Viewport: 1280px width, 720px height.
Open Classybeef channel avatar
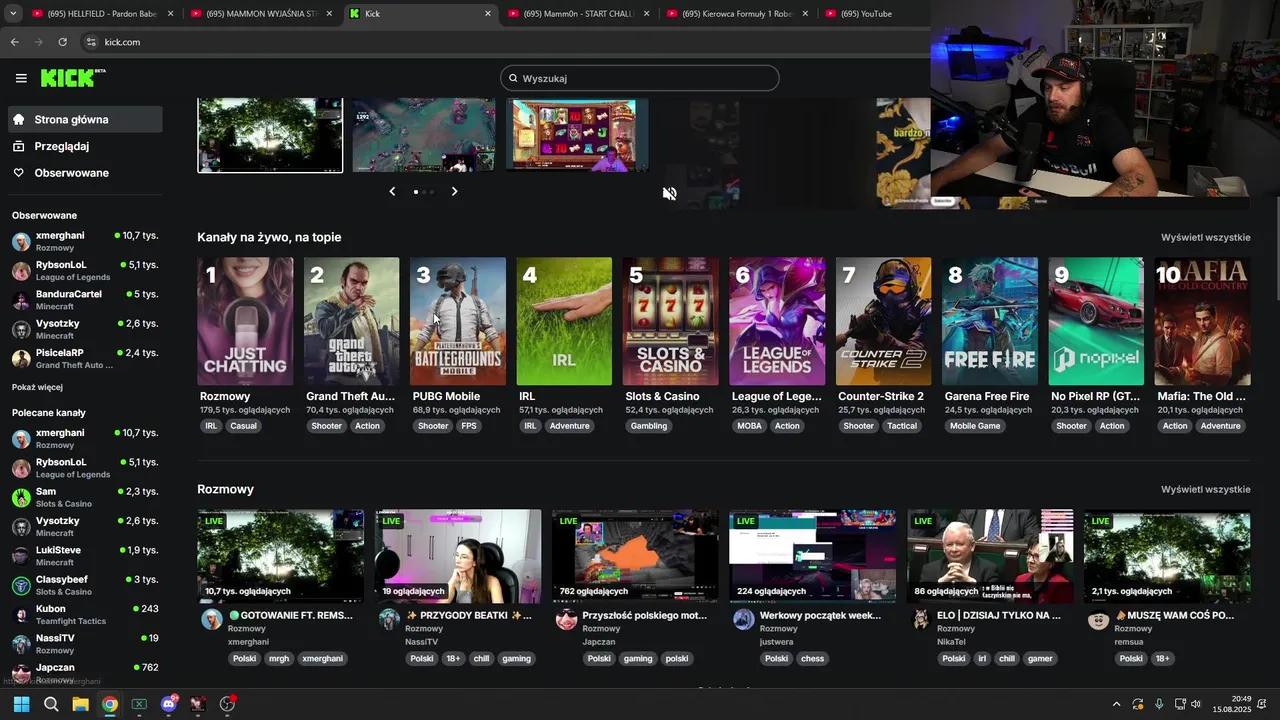21,585
